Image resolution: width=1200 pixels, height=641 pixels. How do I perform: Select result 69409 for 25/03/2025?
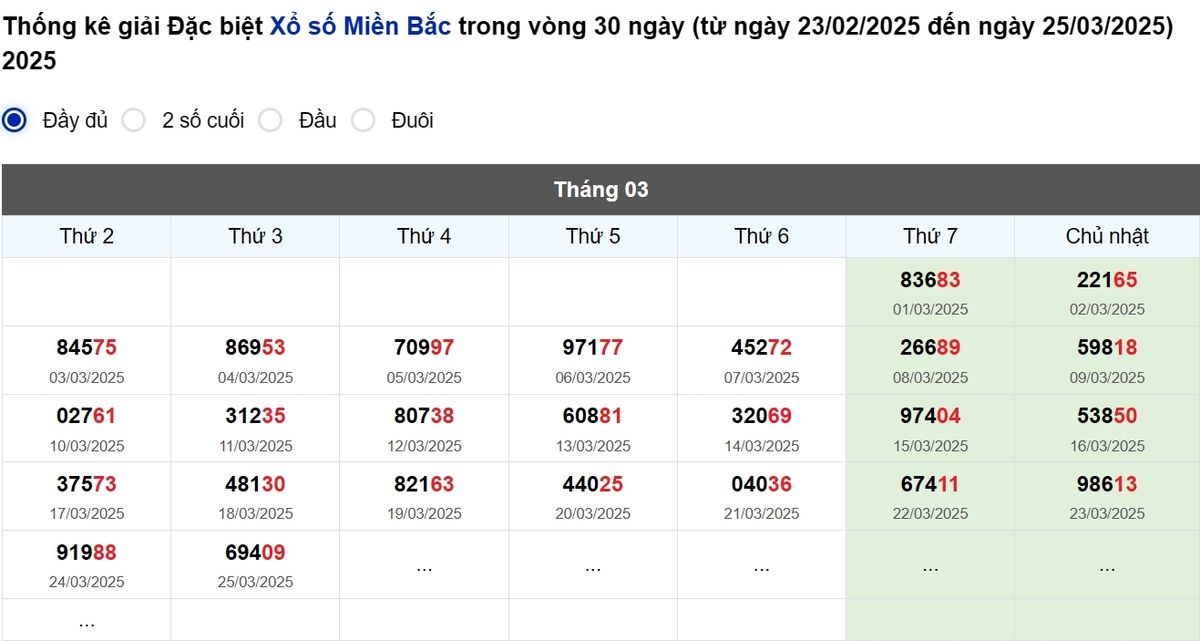click(x=255, y=552)
